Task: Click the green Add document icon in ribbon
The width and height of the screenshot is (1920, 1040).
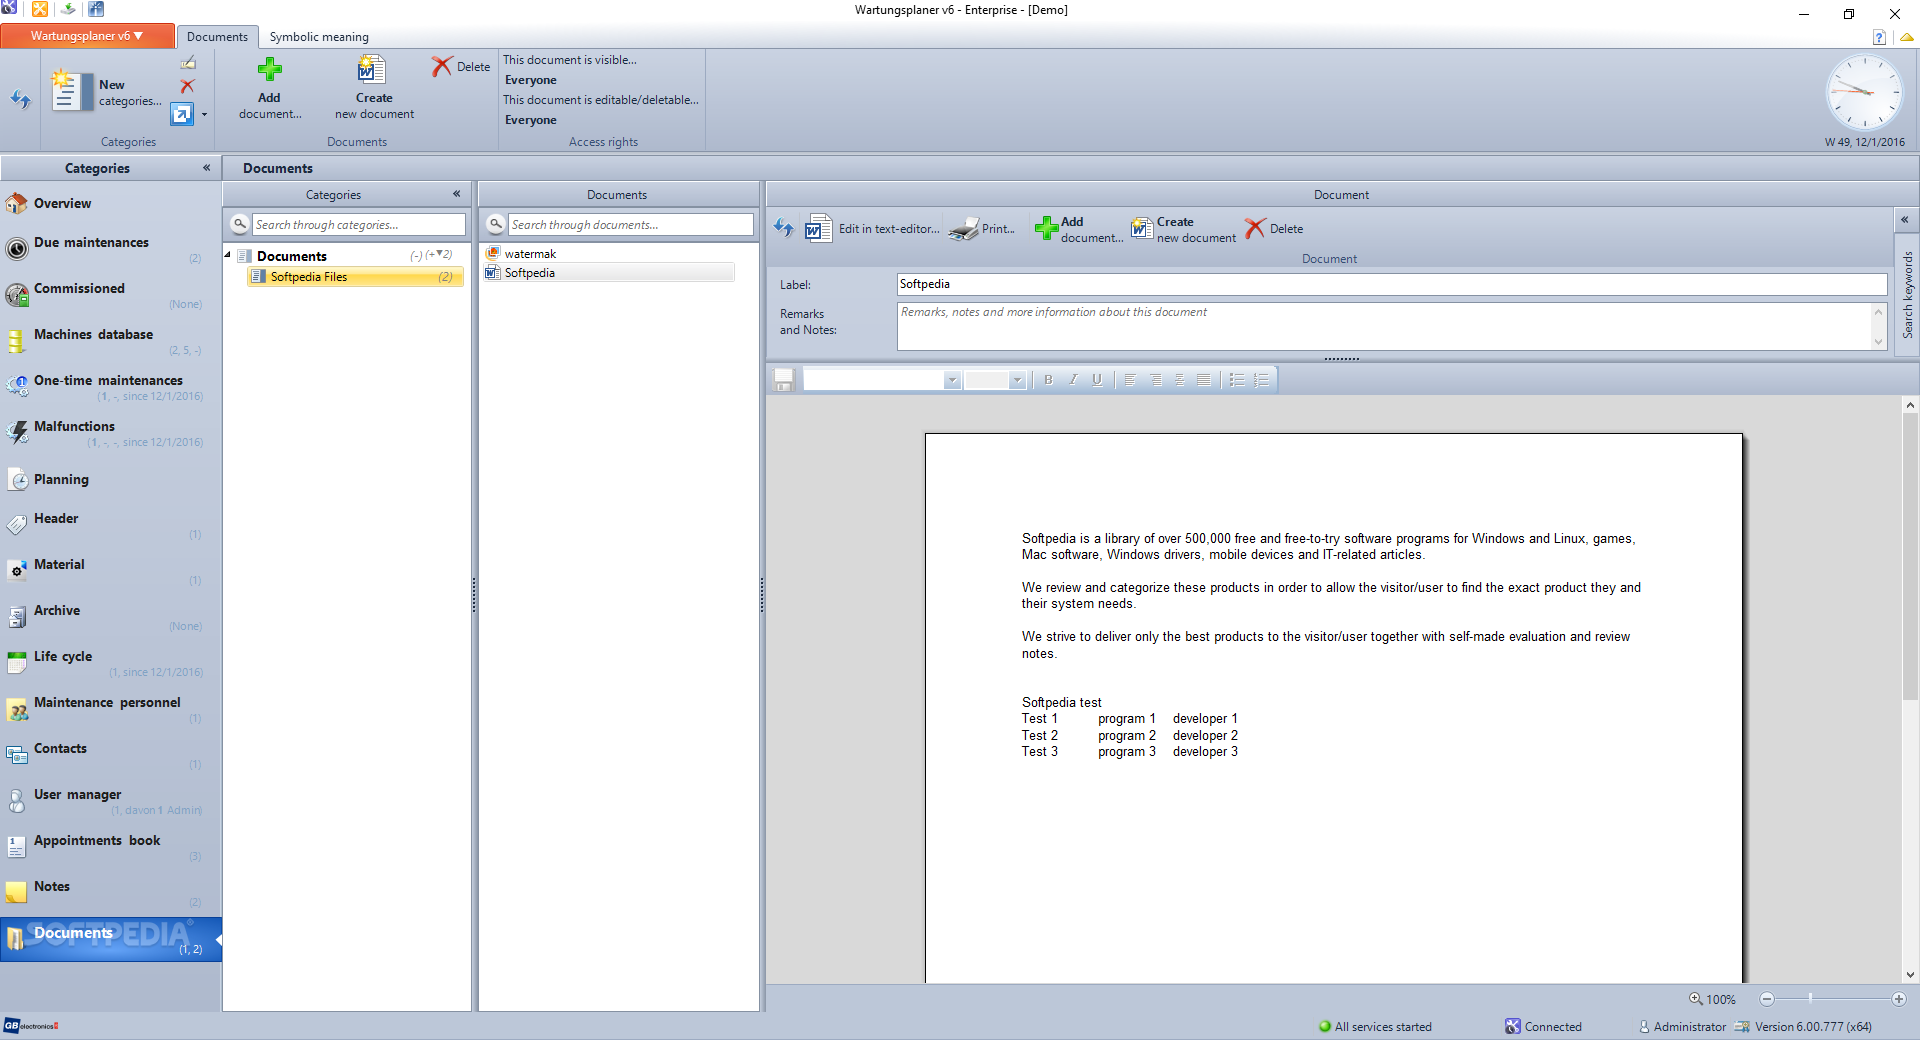Action: point(270,69)
